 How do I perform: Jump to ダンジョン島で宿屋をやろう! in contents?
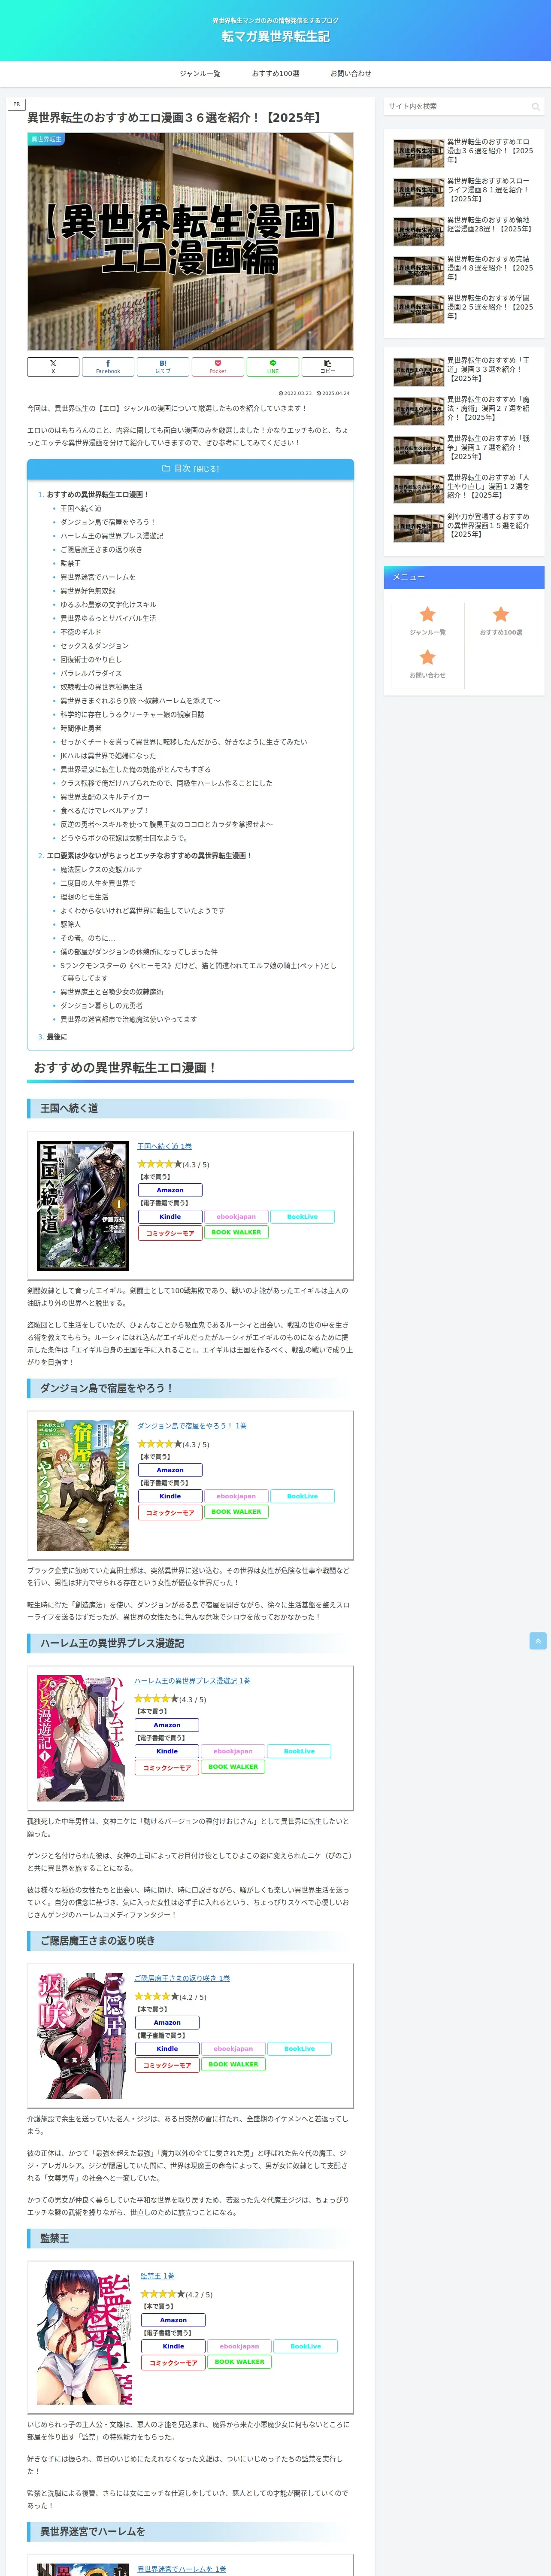point(108,522)
